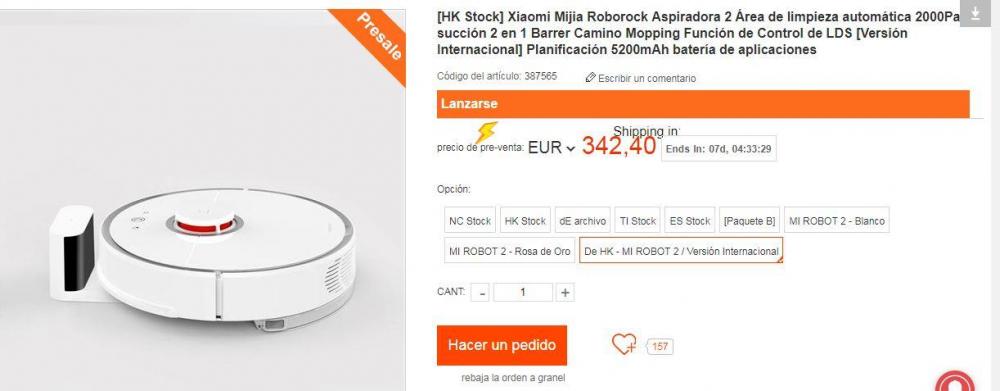Open rebaja la orden a granel link
This screenshot has height=391, width=1000.
pos(513,378)
